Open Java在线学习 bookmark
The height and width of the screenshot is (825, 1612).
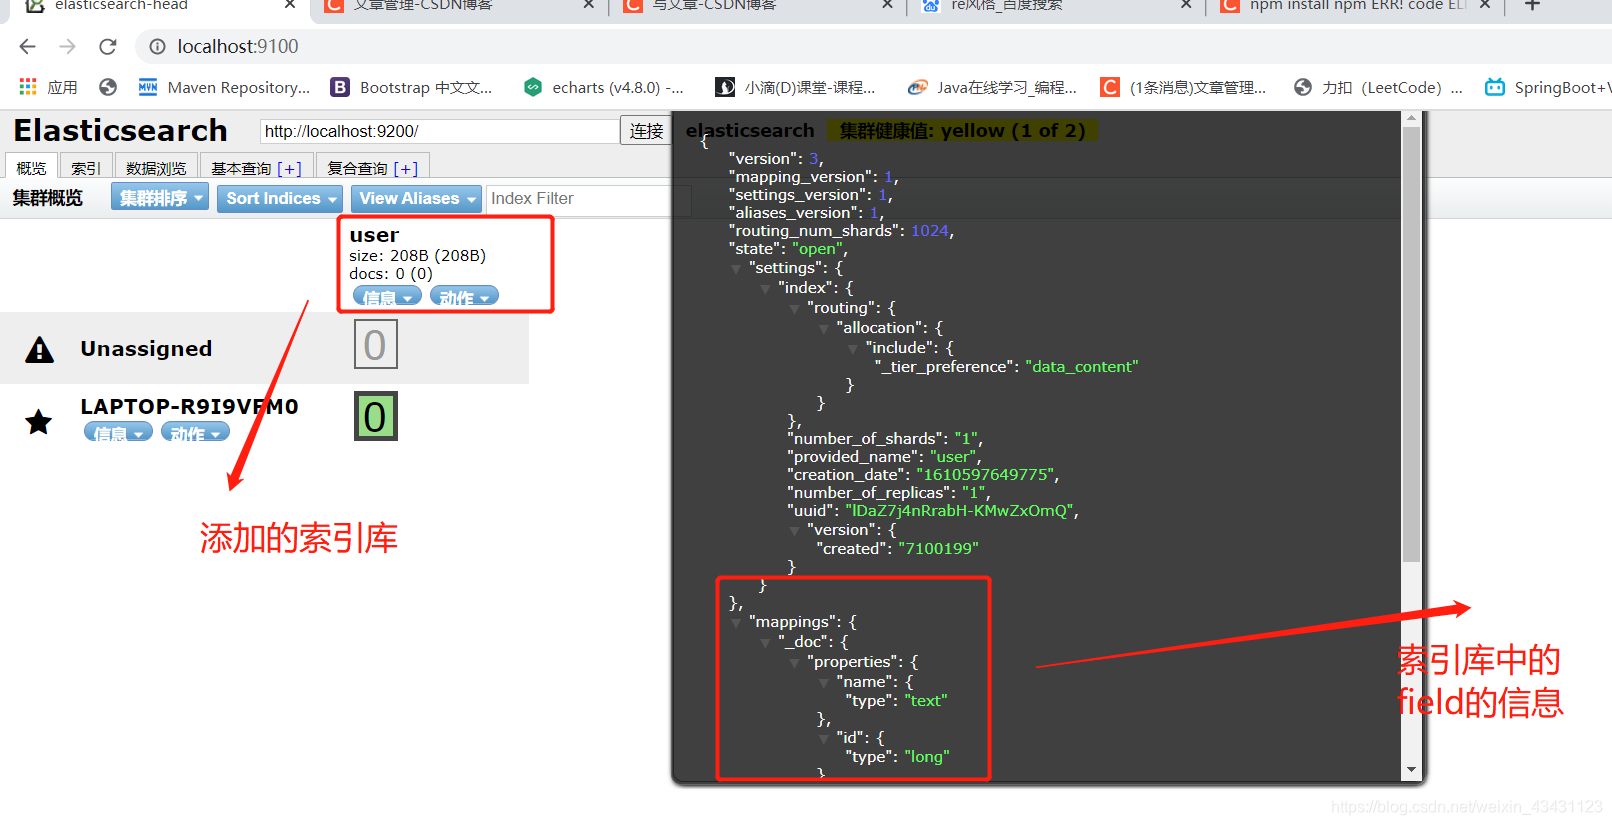[x=992, y=87]
